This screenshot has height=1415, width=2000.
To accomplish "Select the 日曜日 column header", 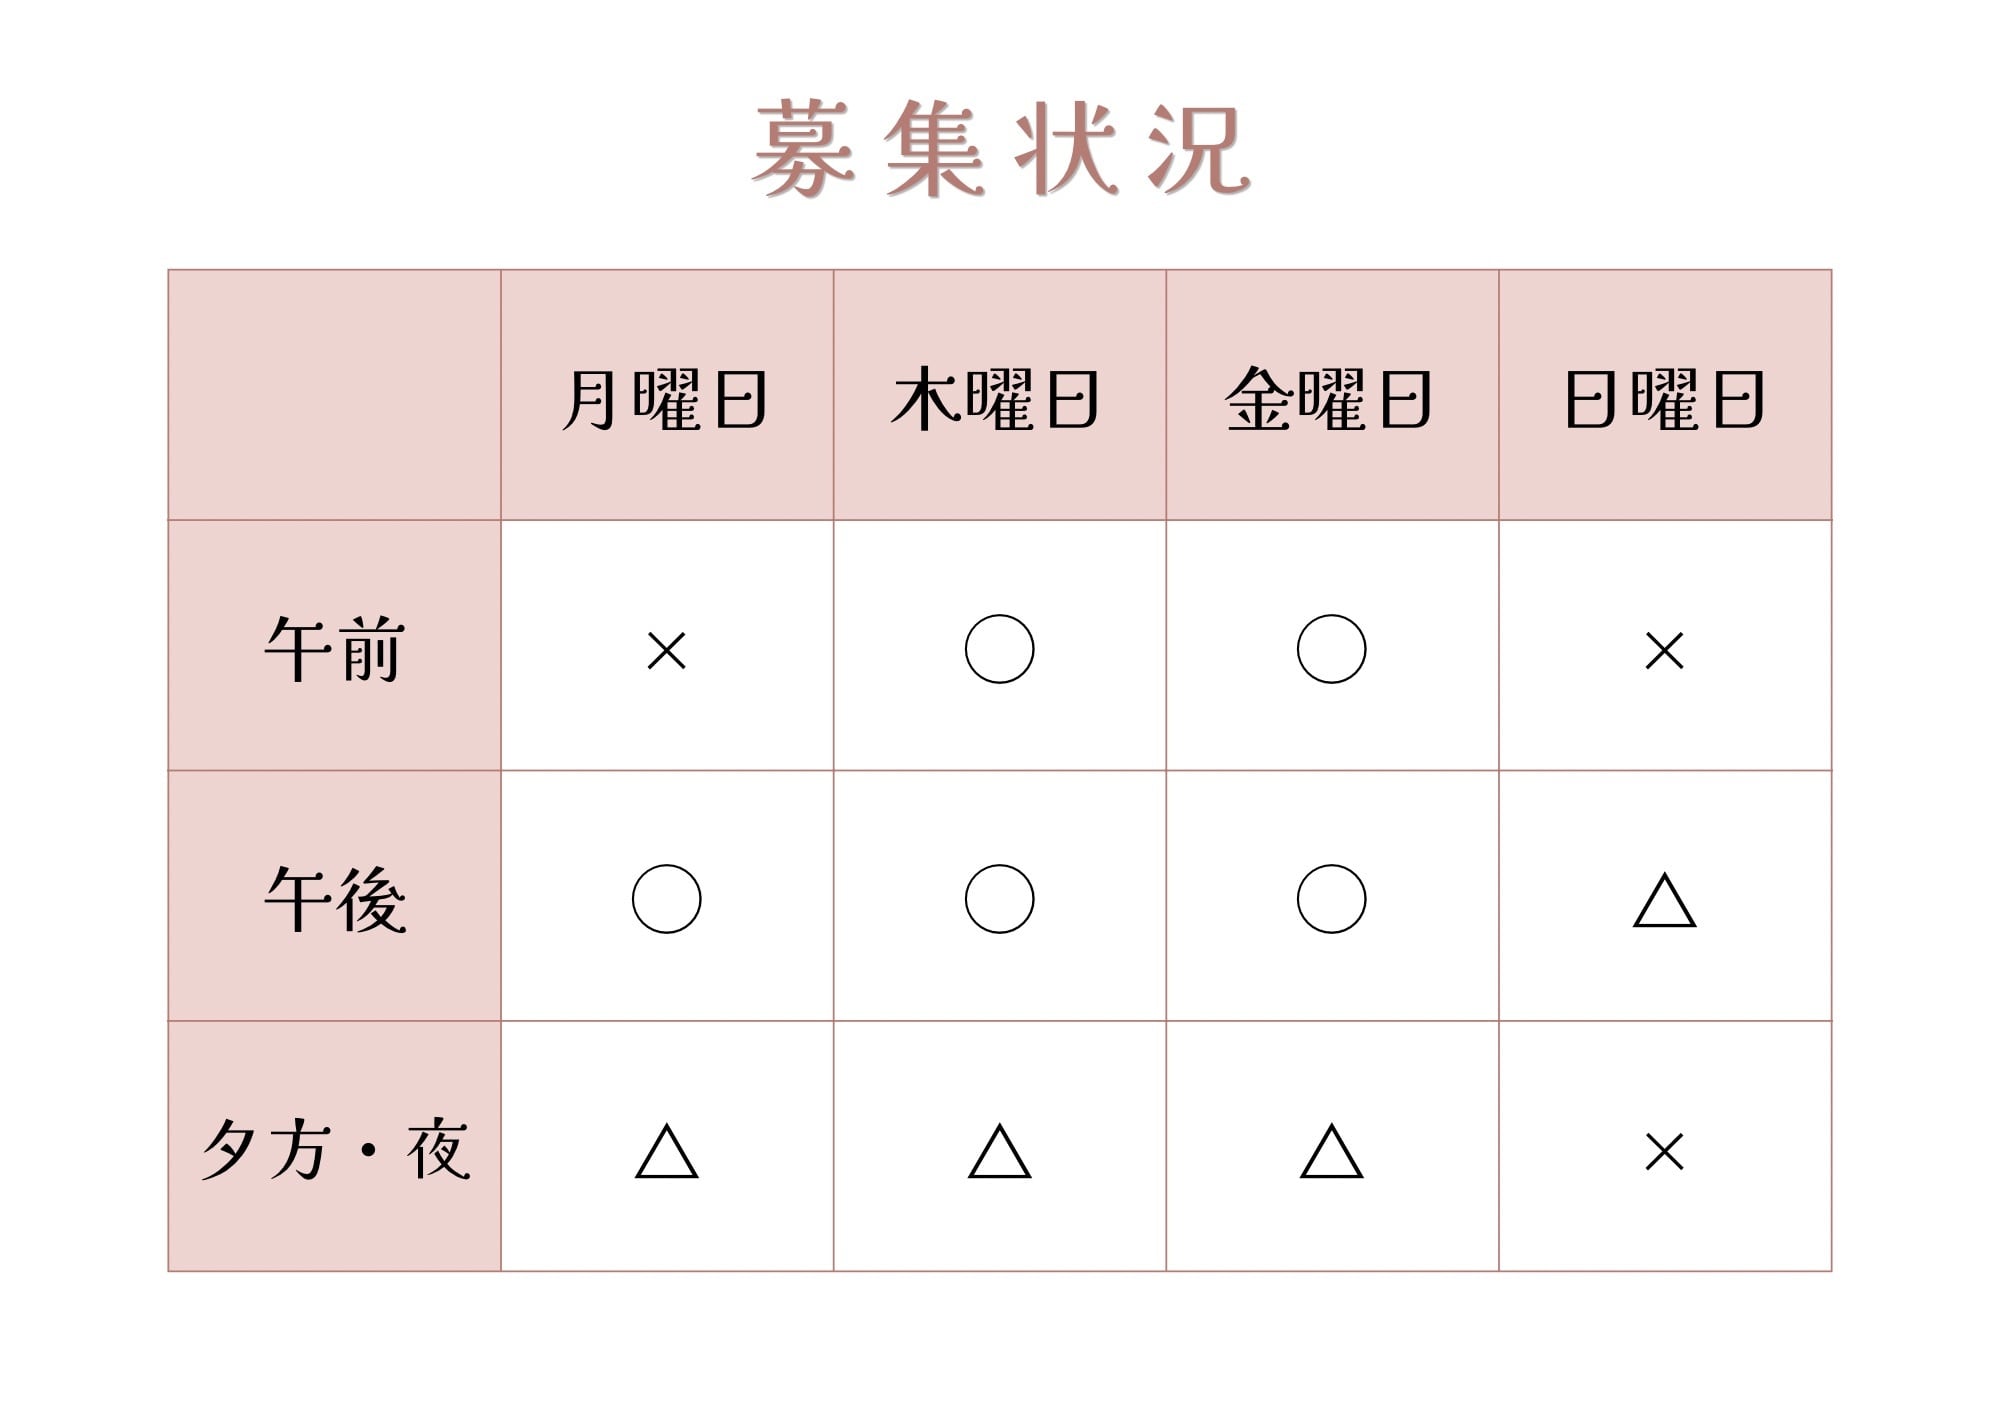I will [x=1665, y=399].
